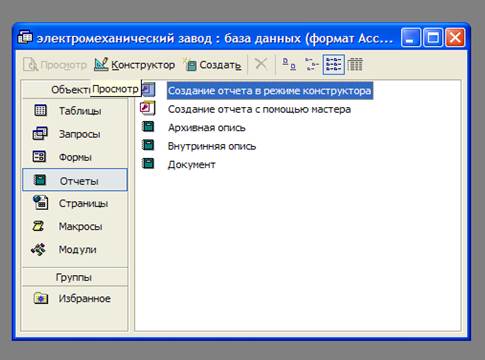Click the report wizard shortcut icon
The image size is (485, 360).
pos(148,108)
